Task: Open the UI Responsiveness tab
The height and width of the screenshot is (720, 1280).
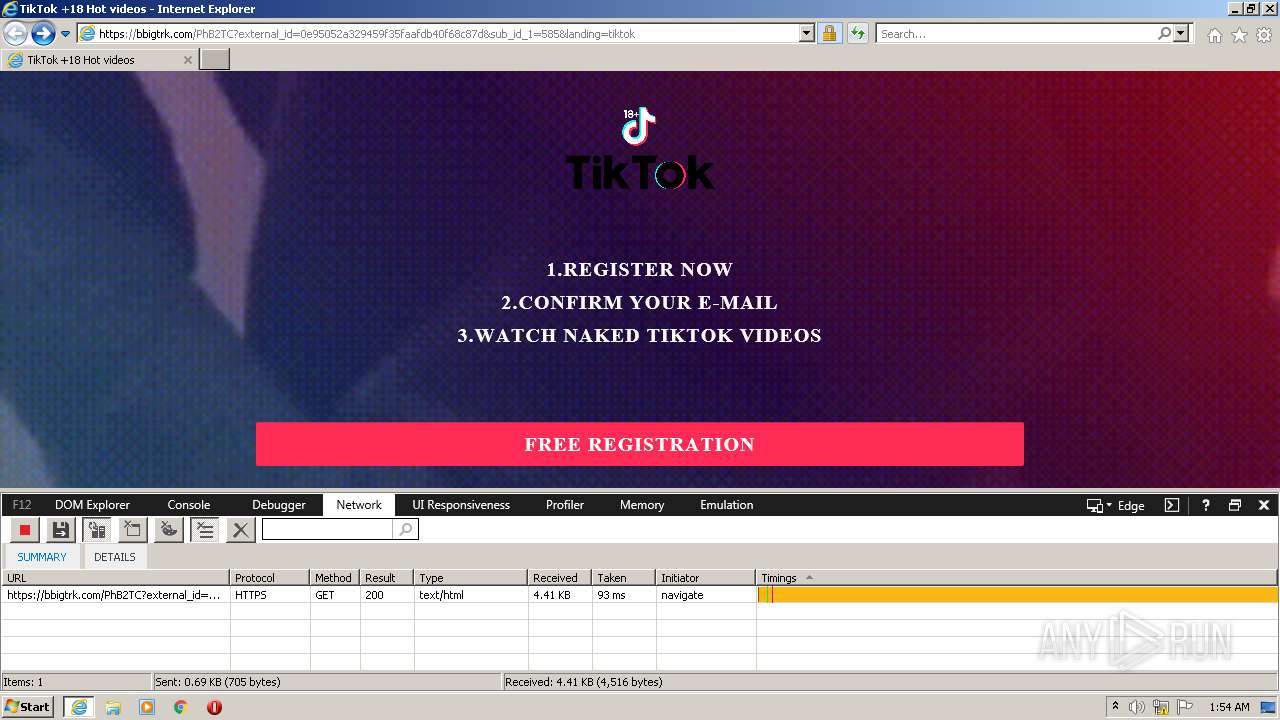Action: point(461,505)
